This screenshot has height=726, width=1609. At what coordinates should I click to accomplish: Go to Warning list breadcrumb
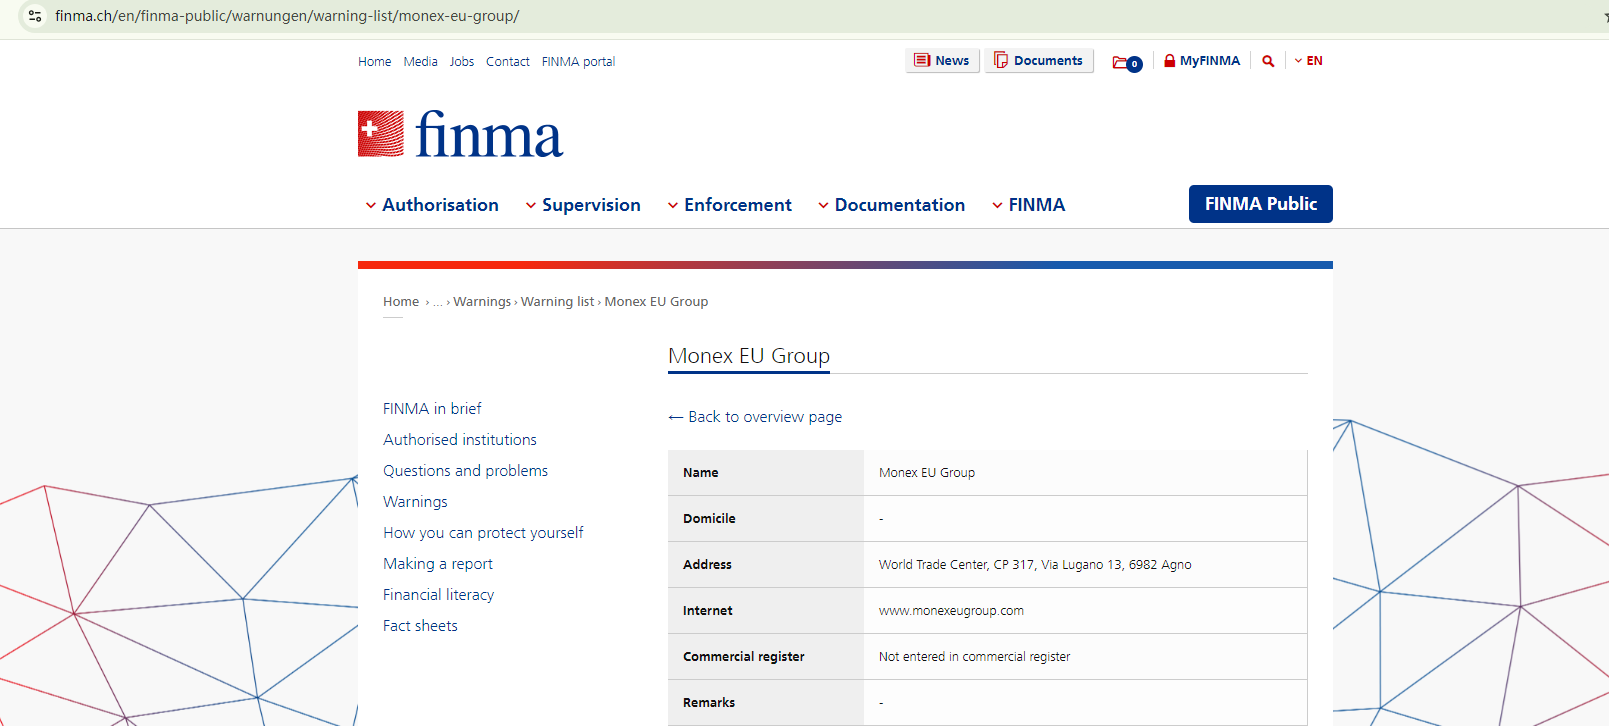click(557, 302)
